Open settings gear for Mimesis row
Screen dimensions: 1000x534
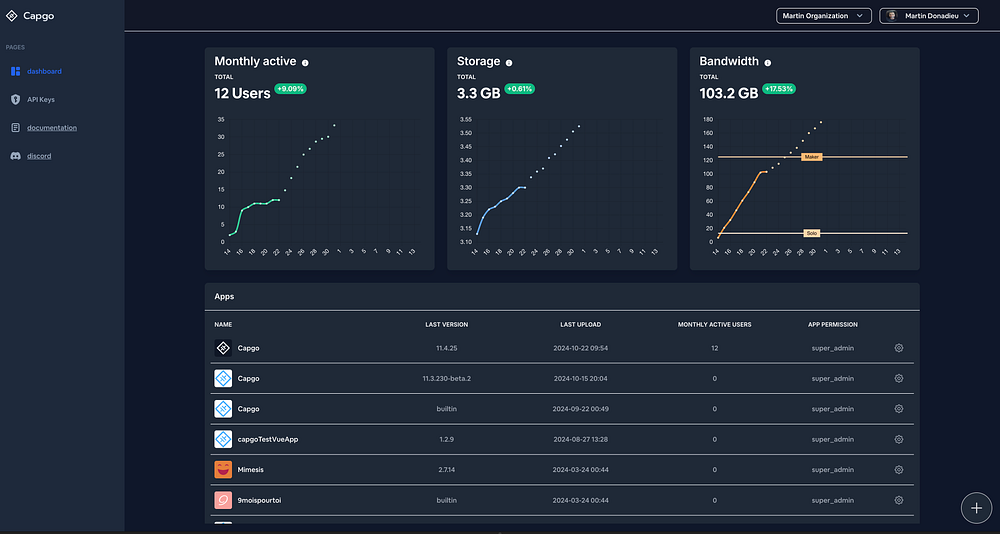click(x=899, y=470)
